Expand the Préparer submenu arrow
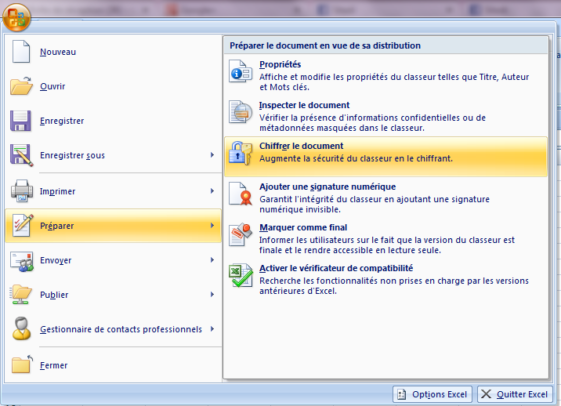Viewport: 561px width, 406px height. [x=212, y=225]
